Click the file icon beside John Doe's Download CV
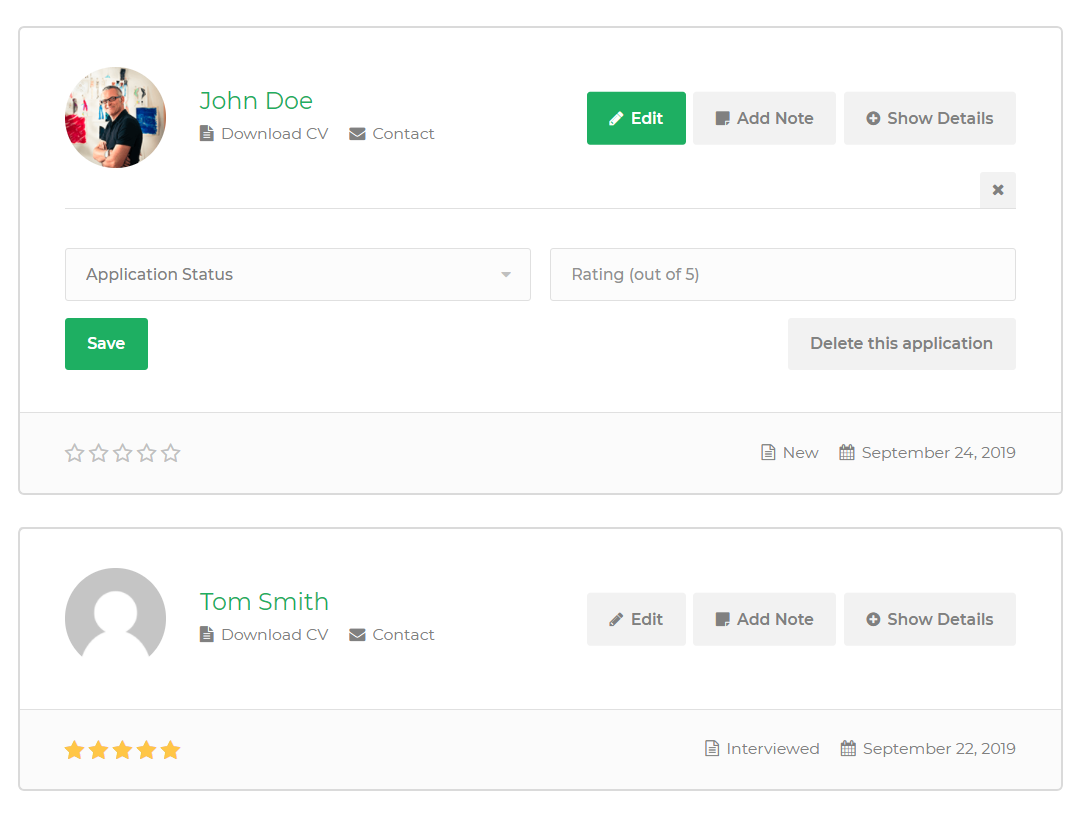1090x814 pixels. 206,134
